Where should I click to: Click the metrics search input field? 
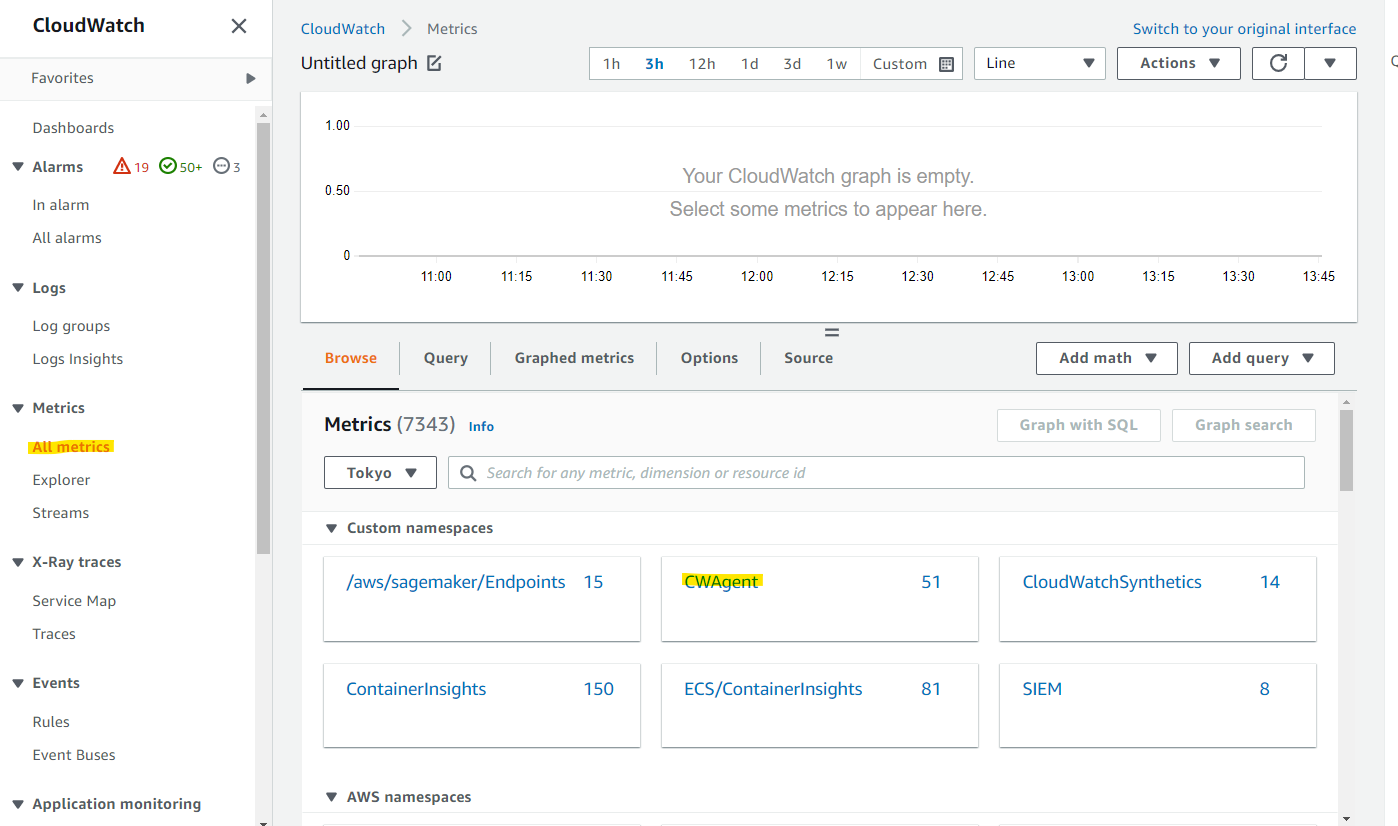[876, 473]
